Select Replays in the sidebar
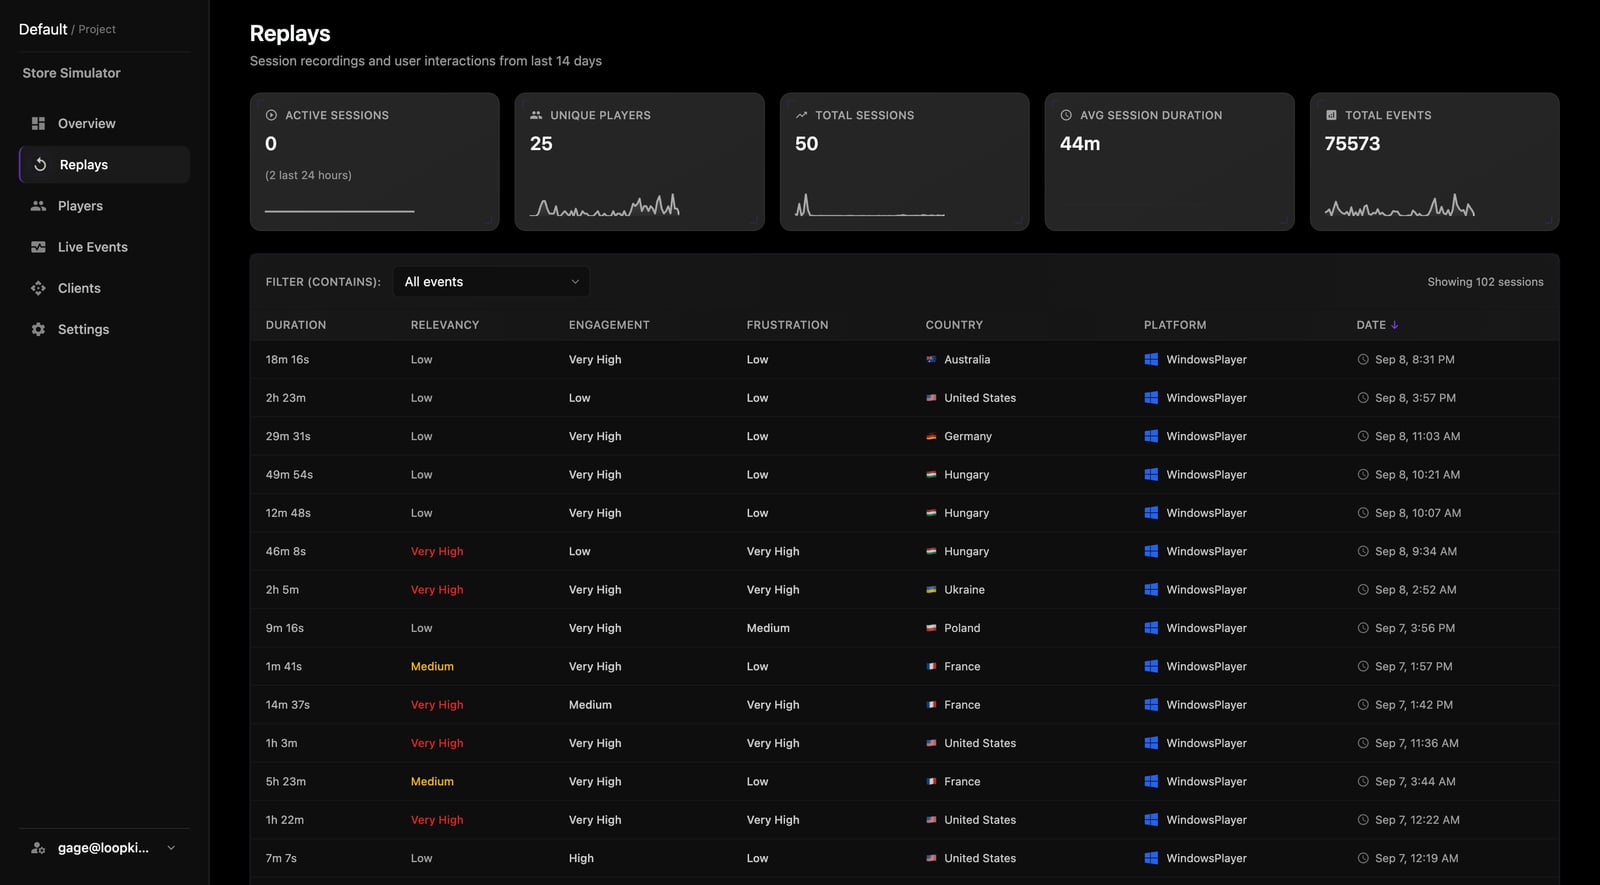The height and width of the screenshot is (885, 1600). pyautogui.click(x=104, y=164)
